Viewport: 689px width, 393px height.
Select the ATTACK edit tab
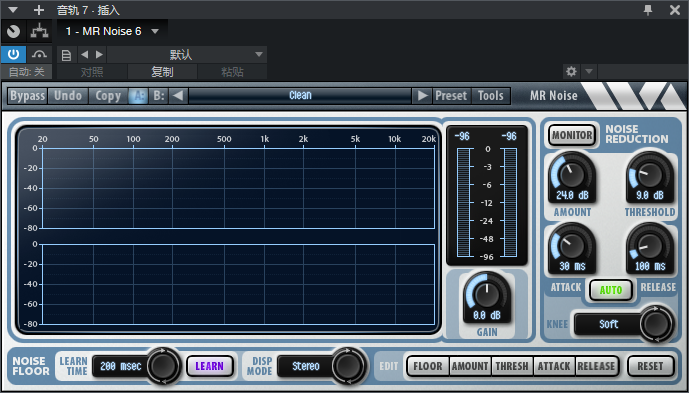pos(554,366)
